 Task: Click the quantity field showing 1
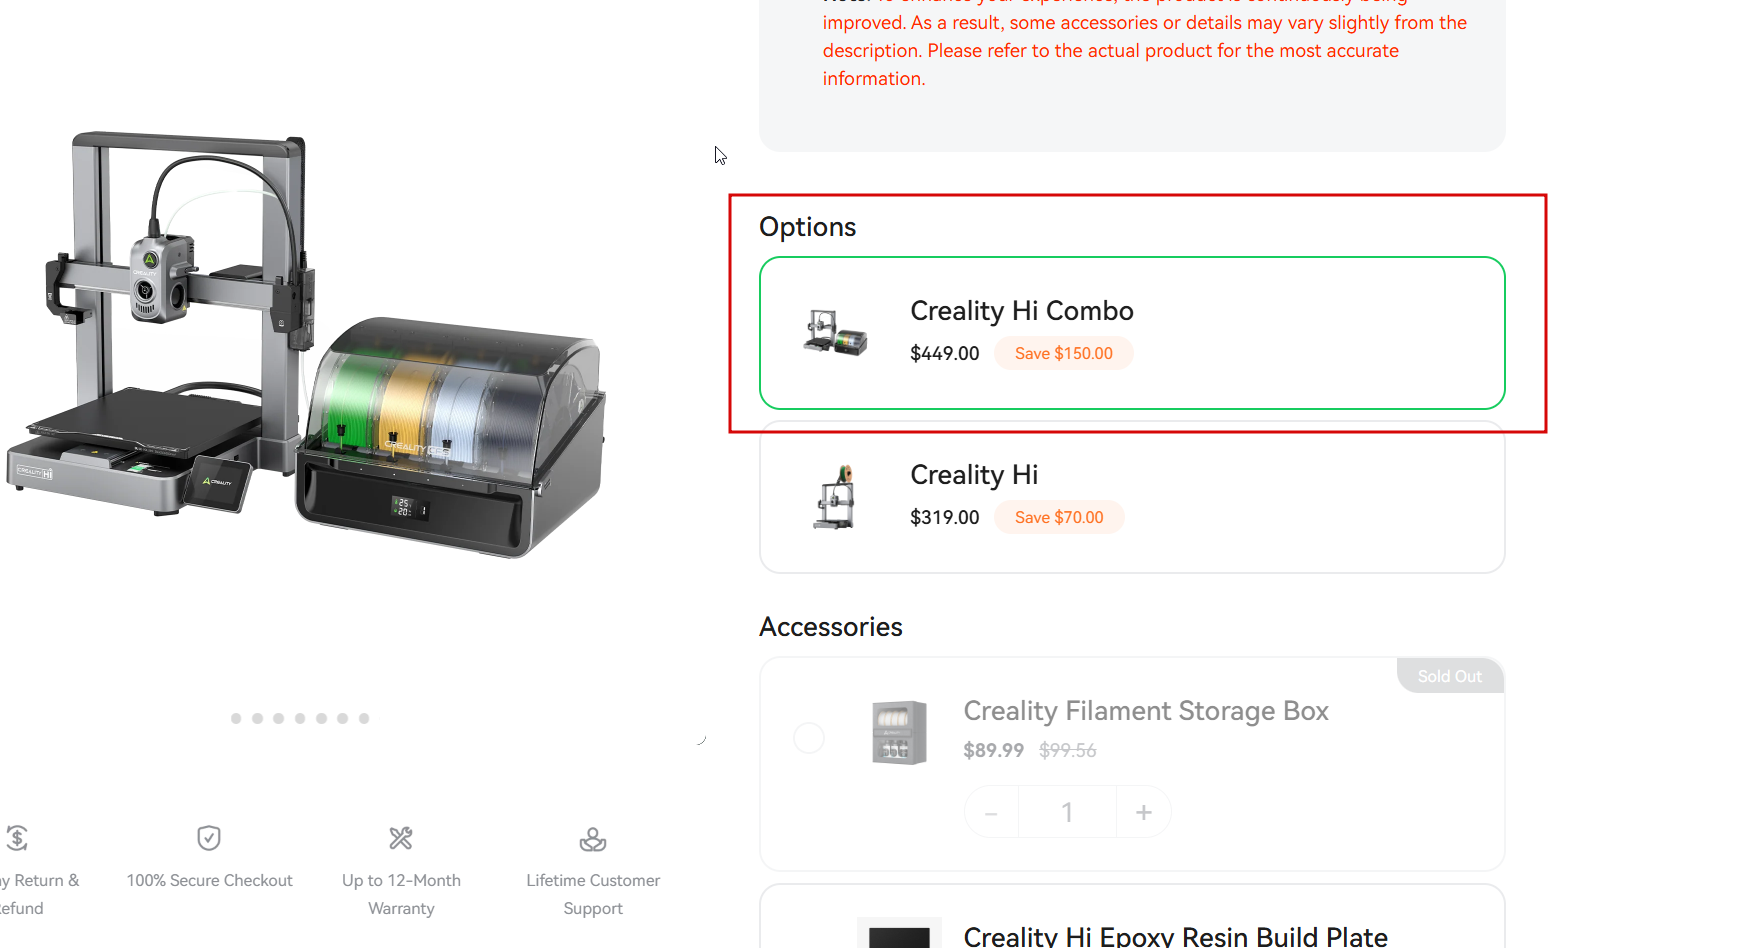click(1067, 812)
